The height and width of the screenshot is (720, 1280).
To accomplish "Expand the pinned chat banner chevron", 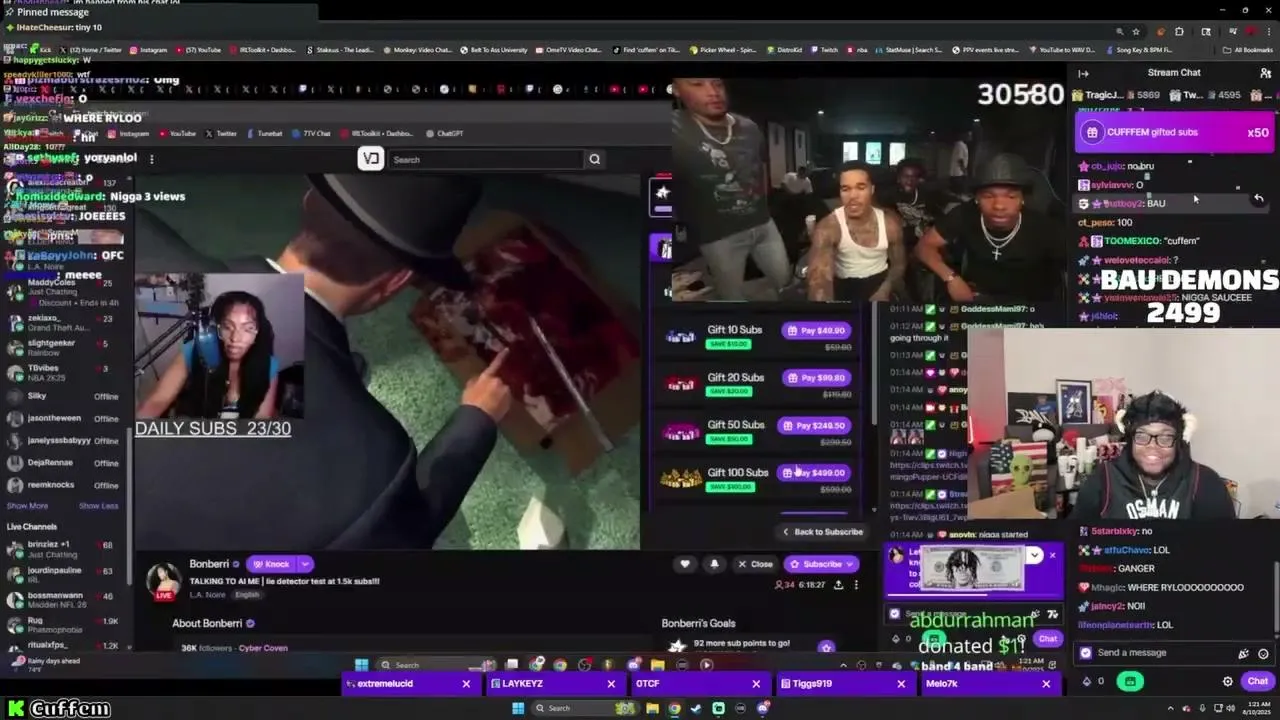I will point(1035,555).
